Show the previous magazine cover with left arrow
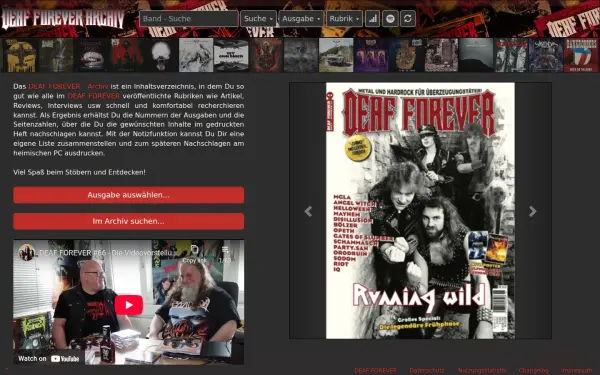Image resolution: width=600 pixels, height=375 pixels. 308,211
